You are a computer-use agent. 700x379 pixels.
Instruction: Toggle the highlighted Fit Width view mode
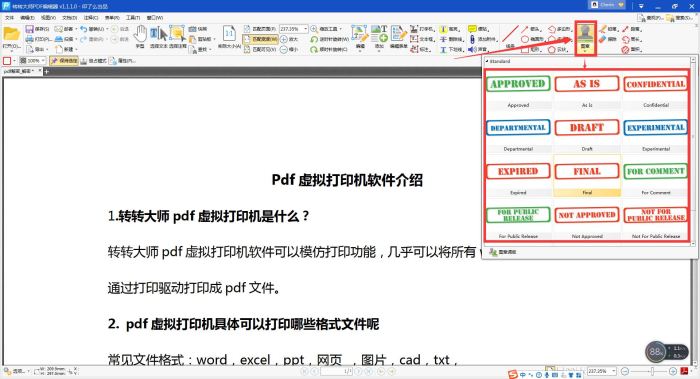click(x=261, y=39)
